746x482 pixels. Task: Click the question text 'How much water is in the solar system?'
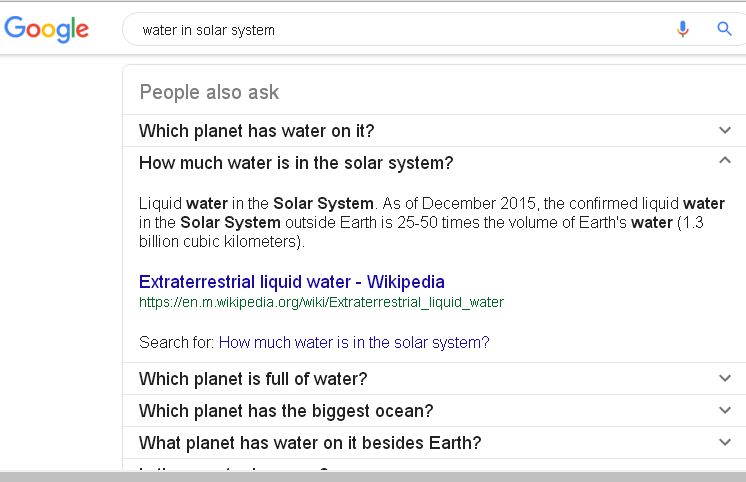296,163
